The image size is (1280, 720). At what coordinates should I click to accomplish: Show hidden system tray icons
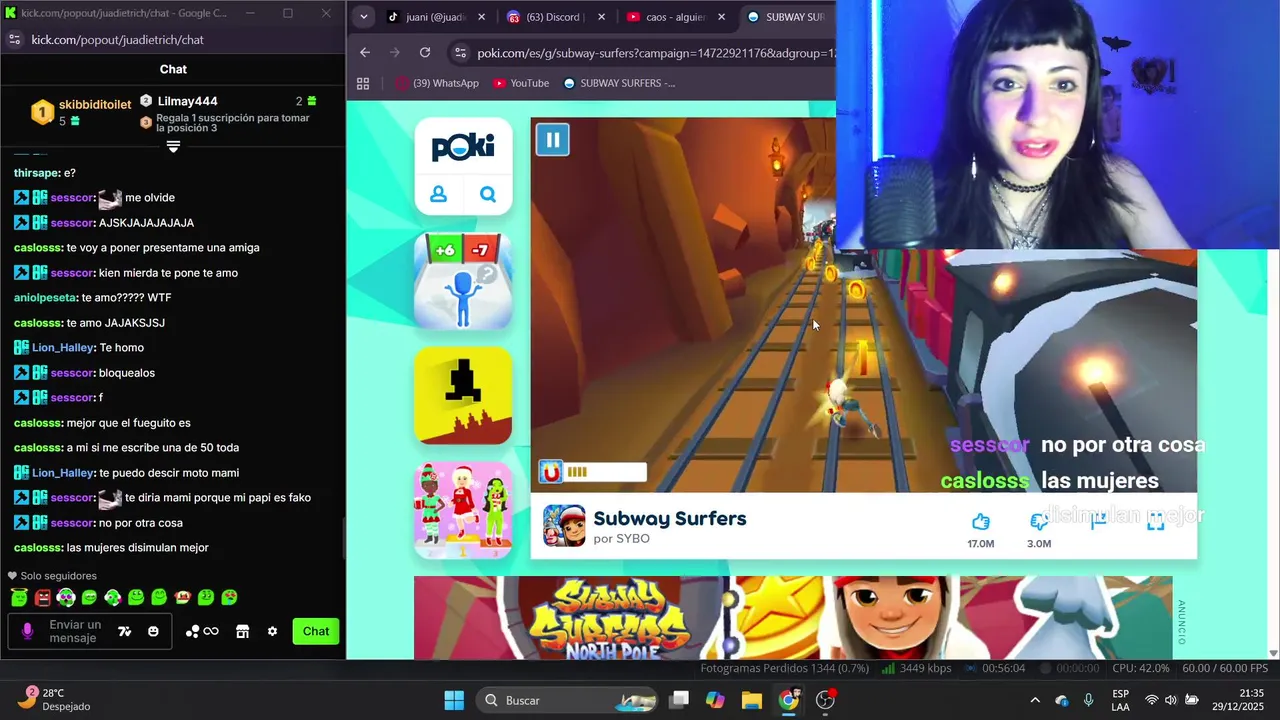point(1035,700)
